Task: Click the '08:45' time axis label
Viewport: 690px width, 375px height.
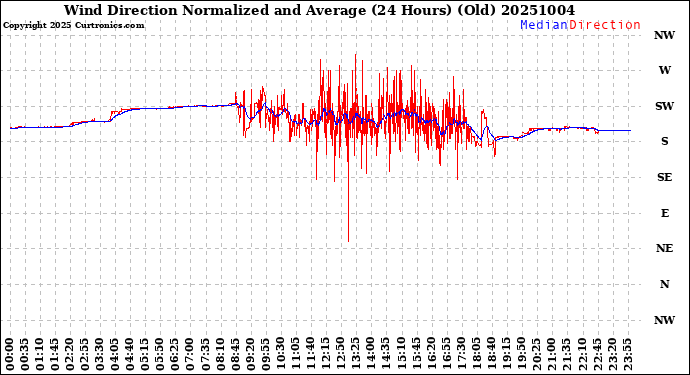Action: (x=235, y=355)
